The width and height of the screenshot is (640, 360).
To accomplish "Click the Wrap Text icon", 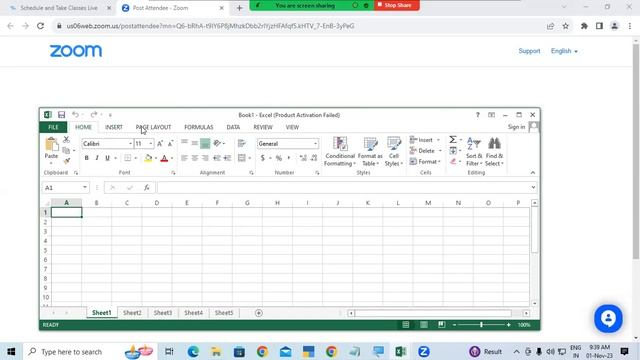I will click(x=241, y=143).
